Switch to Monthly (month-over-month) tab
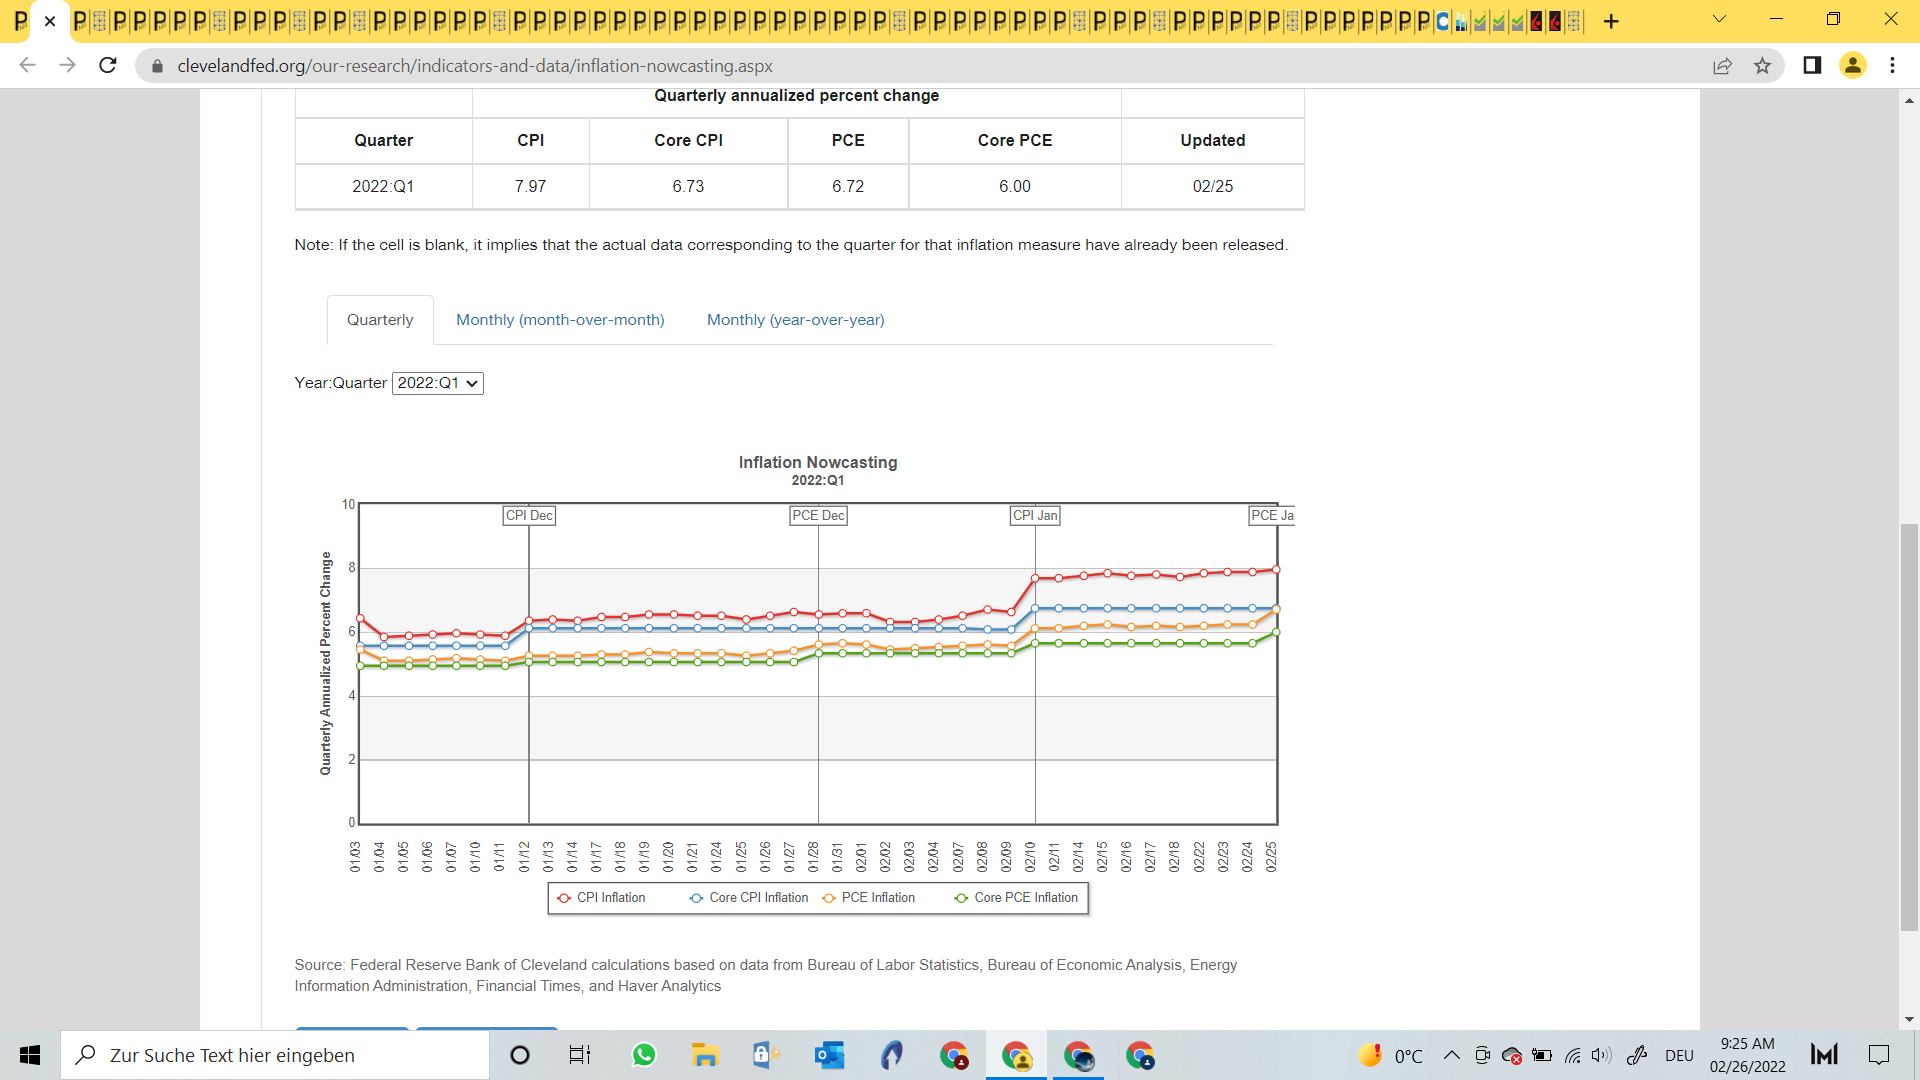 coord(560,320)
